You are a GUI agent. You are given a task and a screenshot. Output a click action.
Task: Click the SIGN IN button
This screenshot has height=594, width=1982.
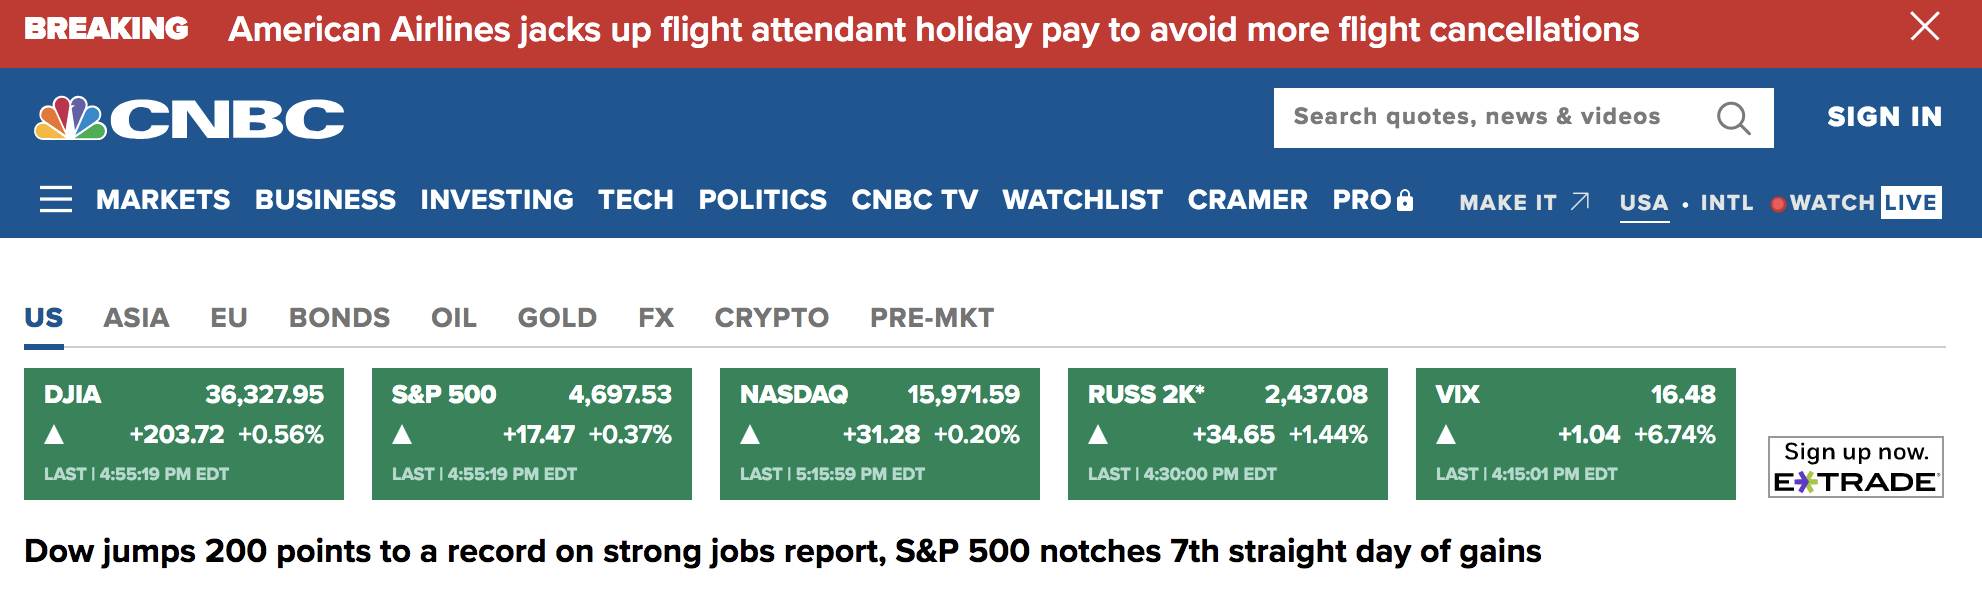click(1884, 117)
